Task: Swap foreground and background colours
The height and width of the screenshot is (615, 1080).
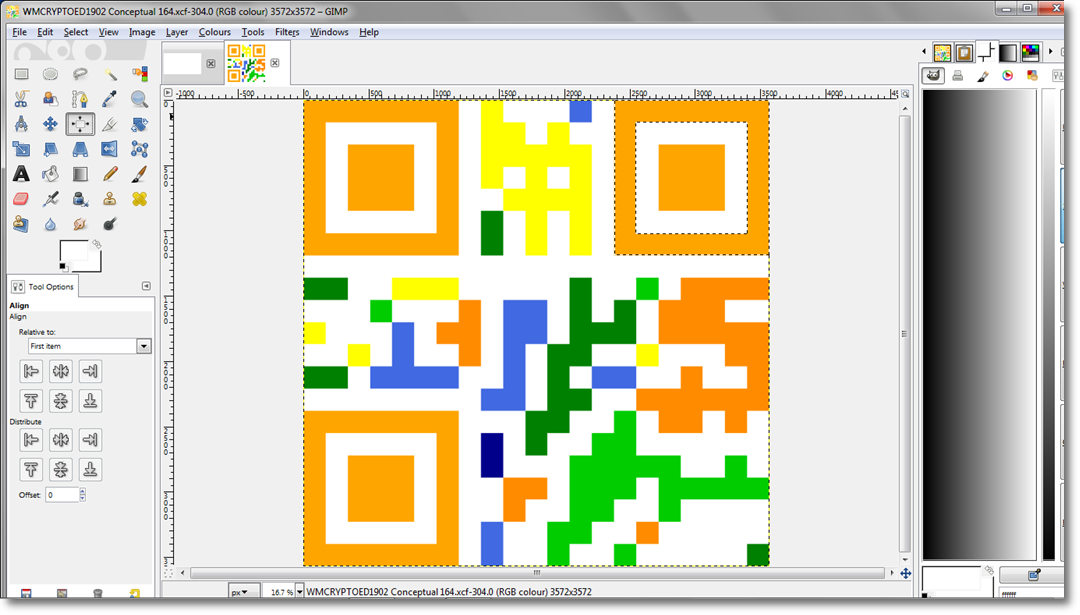Action: [96, 244]
